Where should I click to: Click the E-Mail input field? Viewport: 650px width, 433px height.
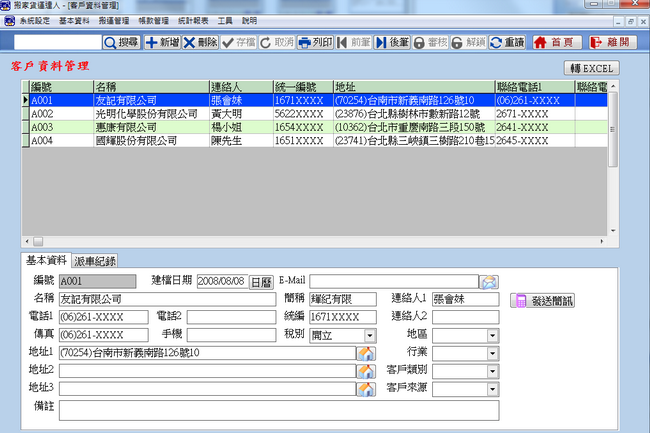394,281
